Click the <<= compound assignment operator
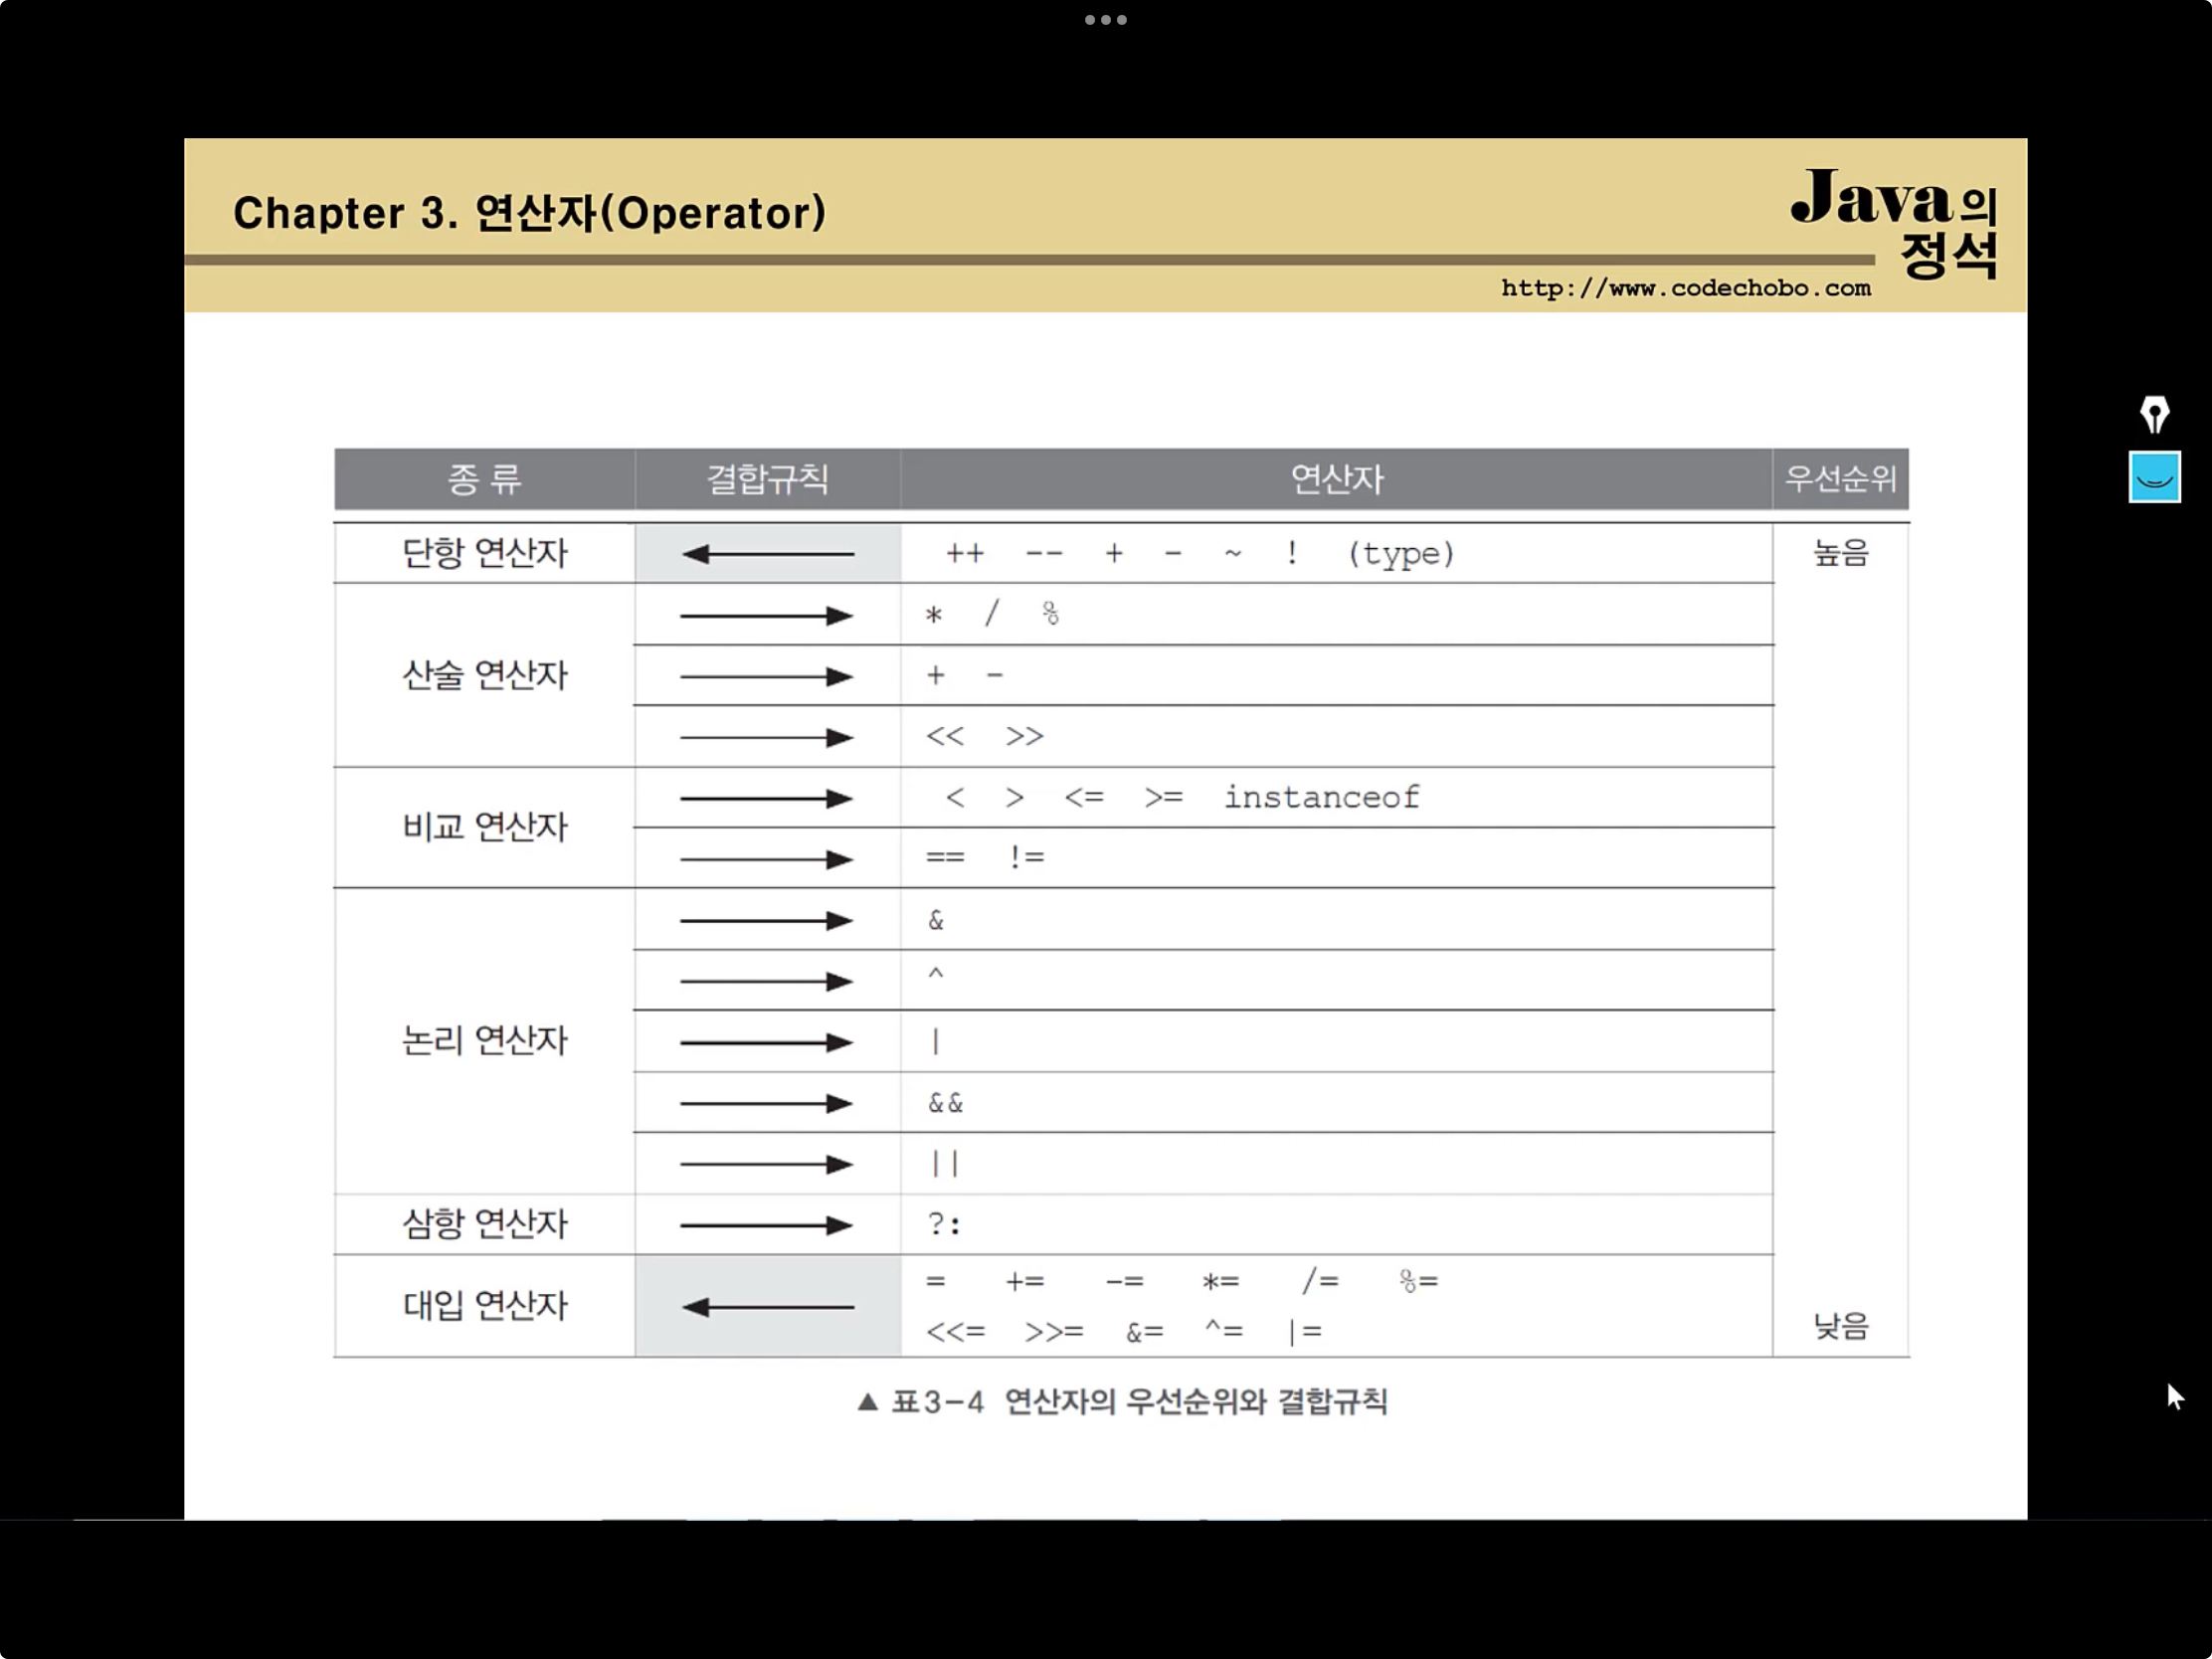Image resolution: width=2212 pixels, height=1659 pixels. click(x=955, y=1332)
